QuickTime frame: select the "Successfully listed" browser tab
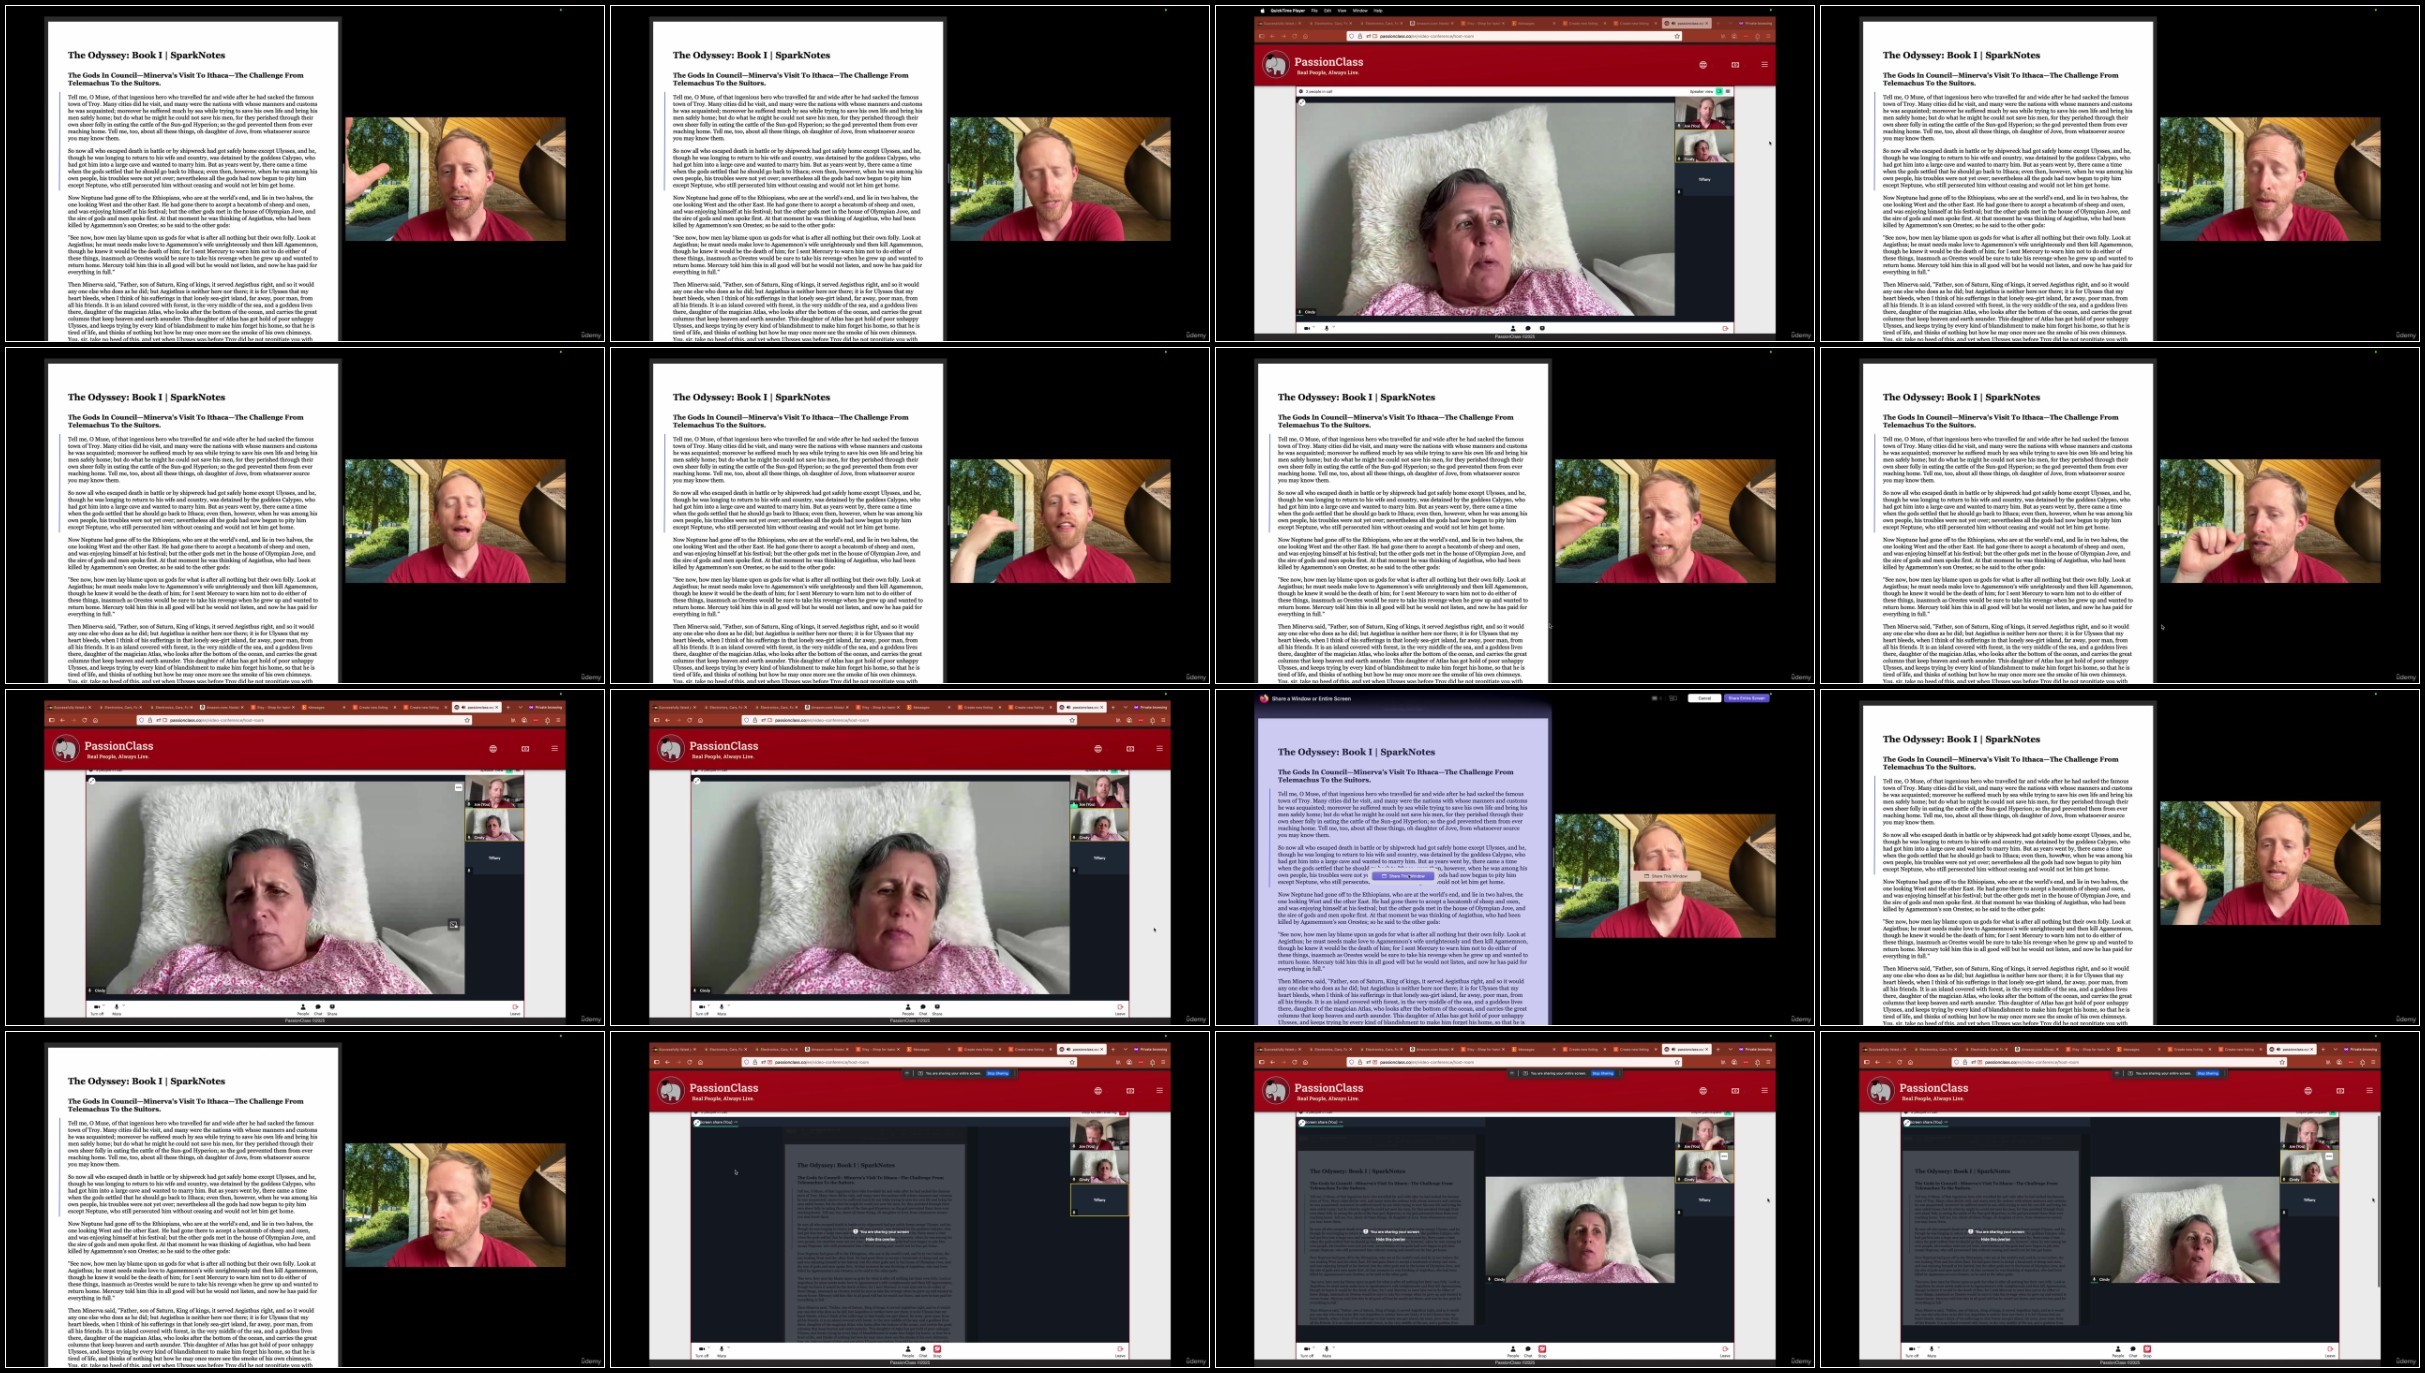This screenshot has width=2425, height=1373. click(x=1281, y=22)
